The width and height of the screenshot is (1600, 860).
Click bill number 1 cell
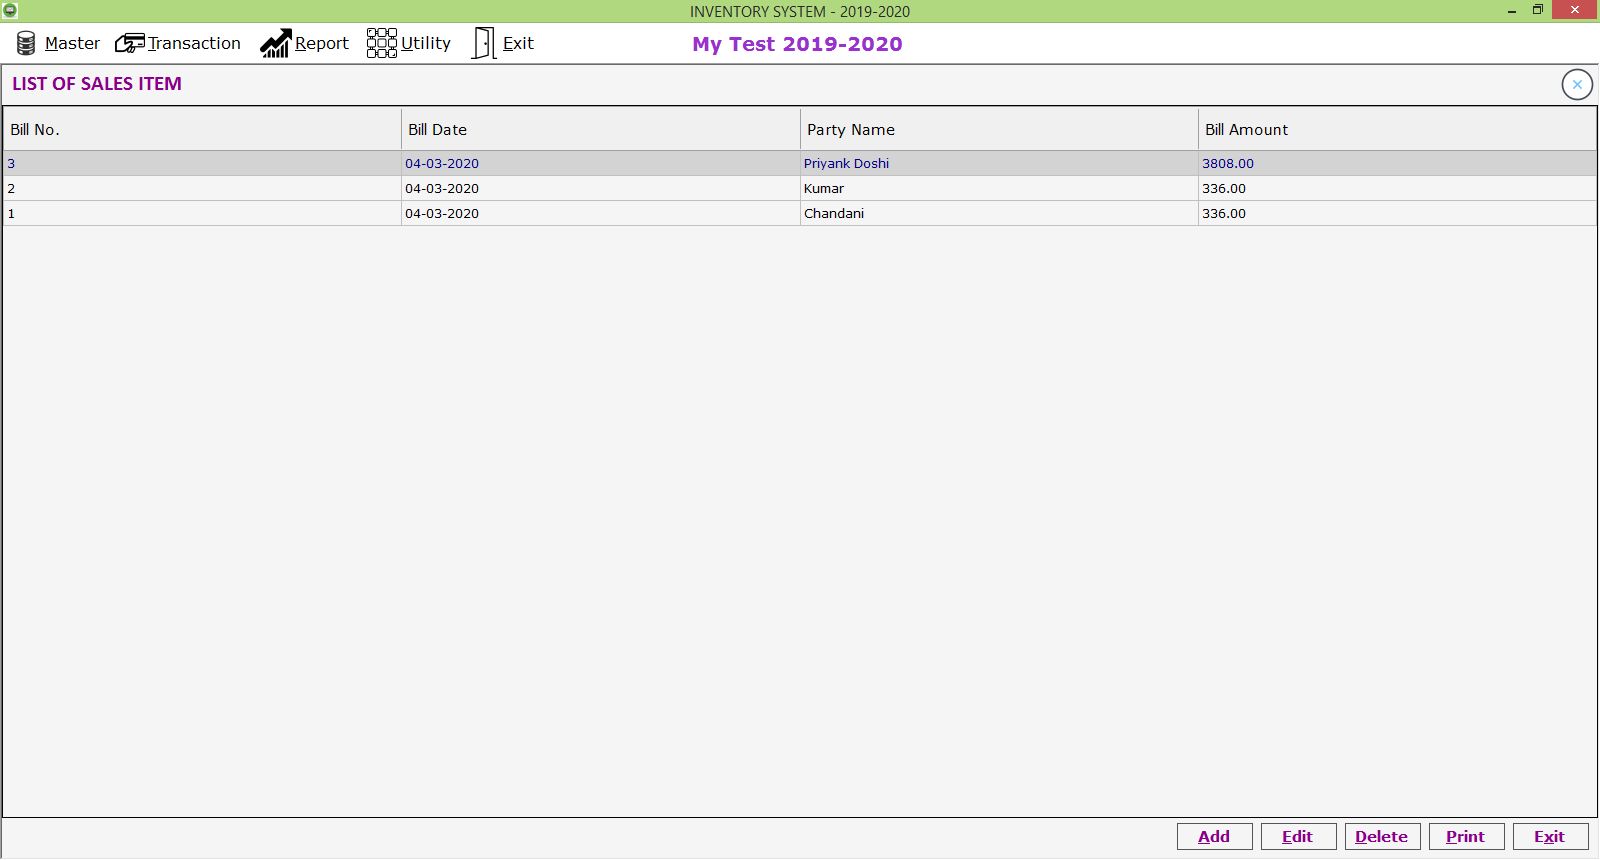202,214
